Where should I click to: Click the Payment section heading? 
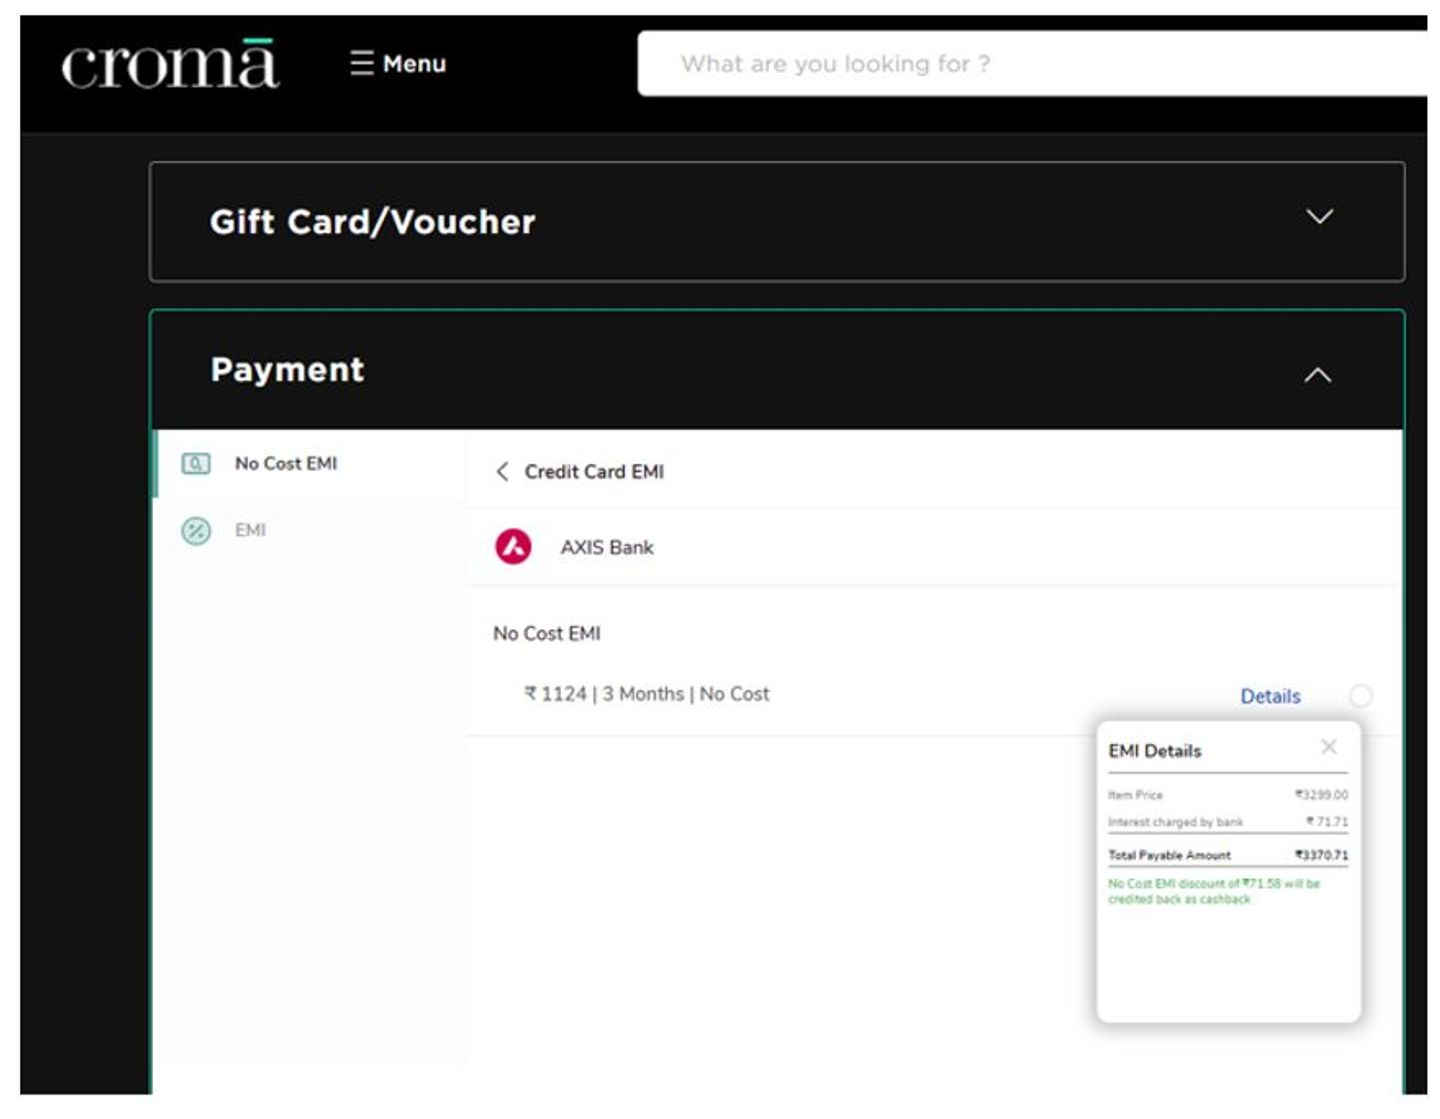tap(287, 370)
